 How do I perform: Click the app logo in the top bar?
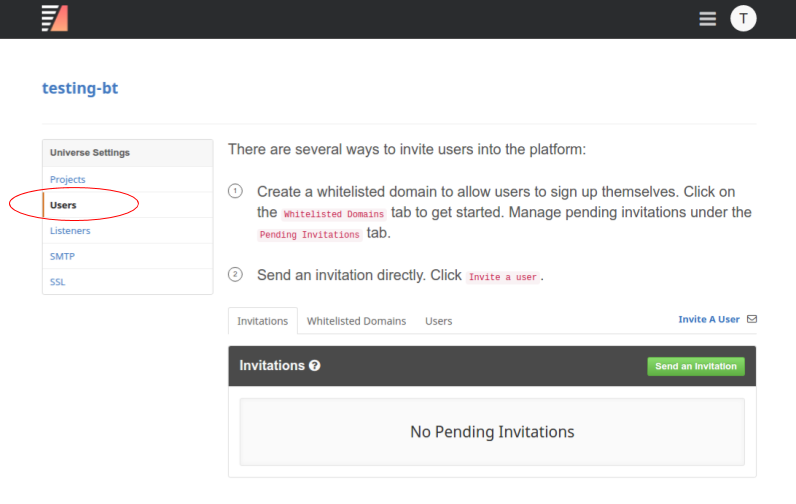(x=54, y=18)
